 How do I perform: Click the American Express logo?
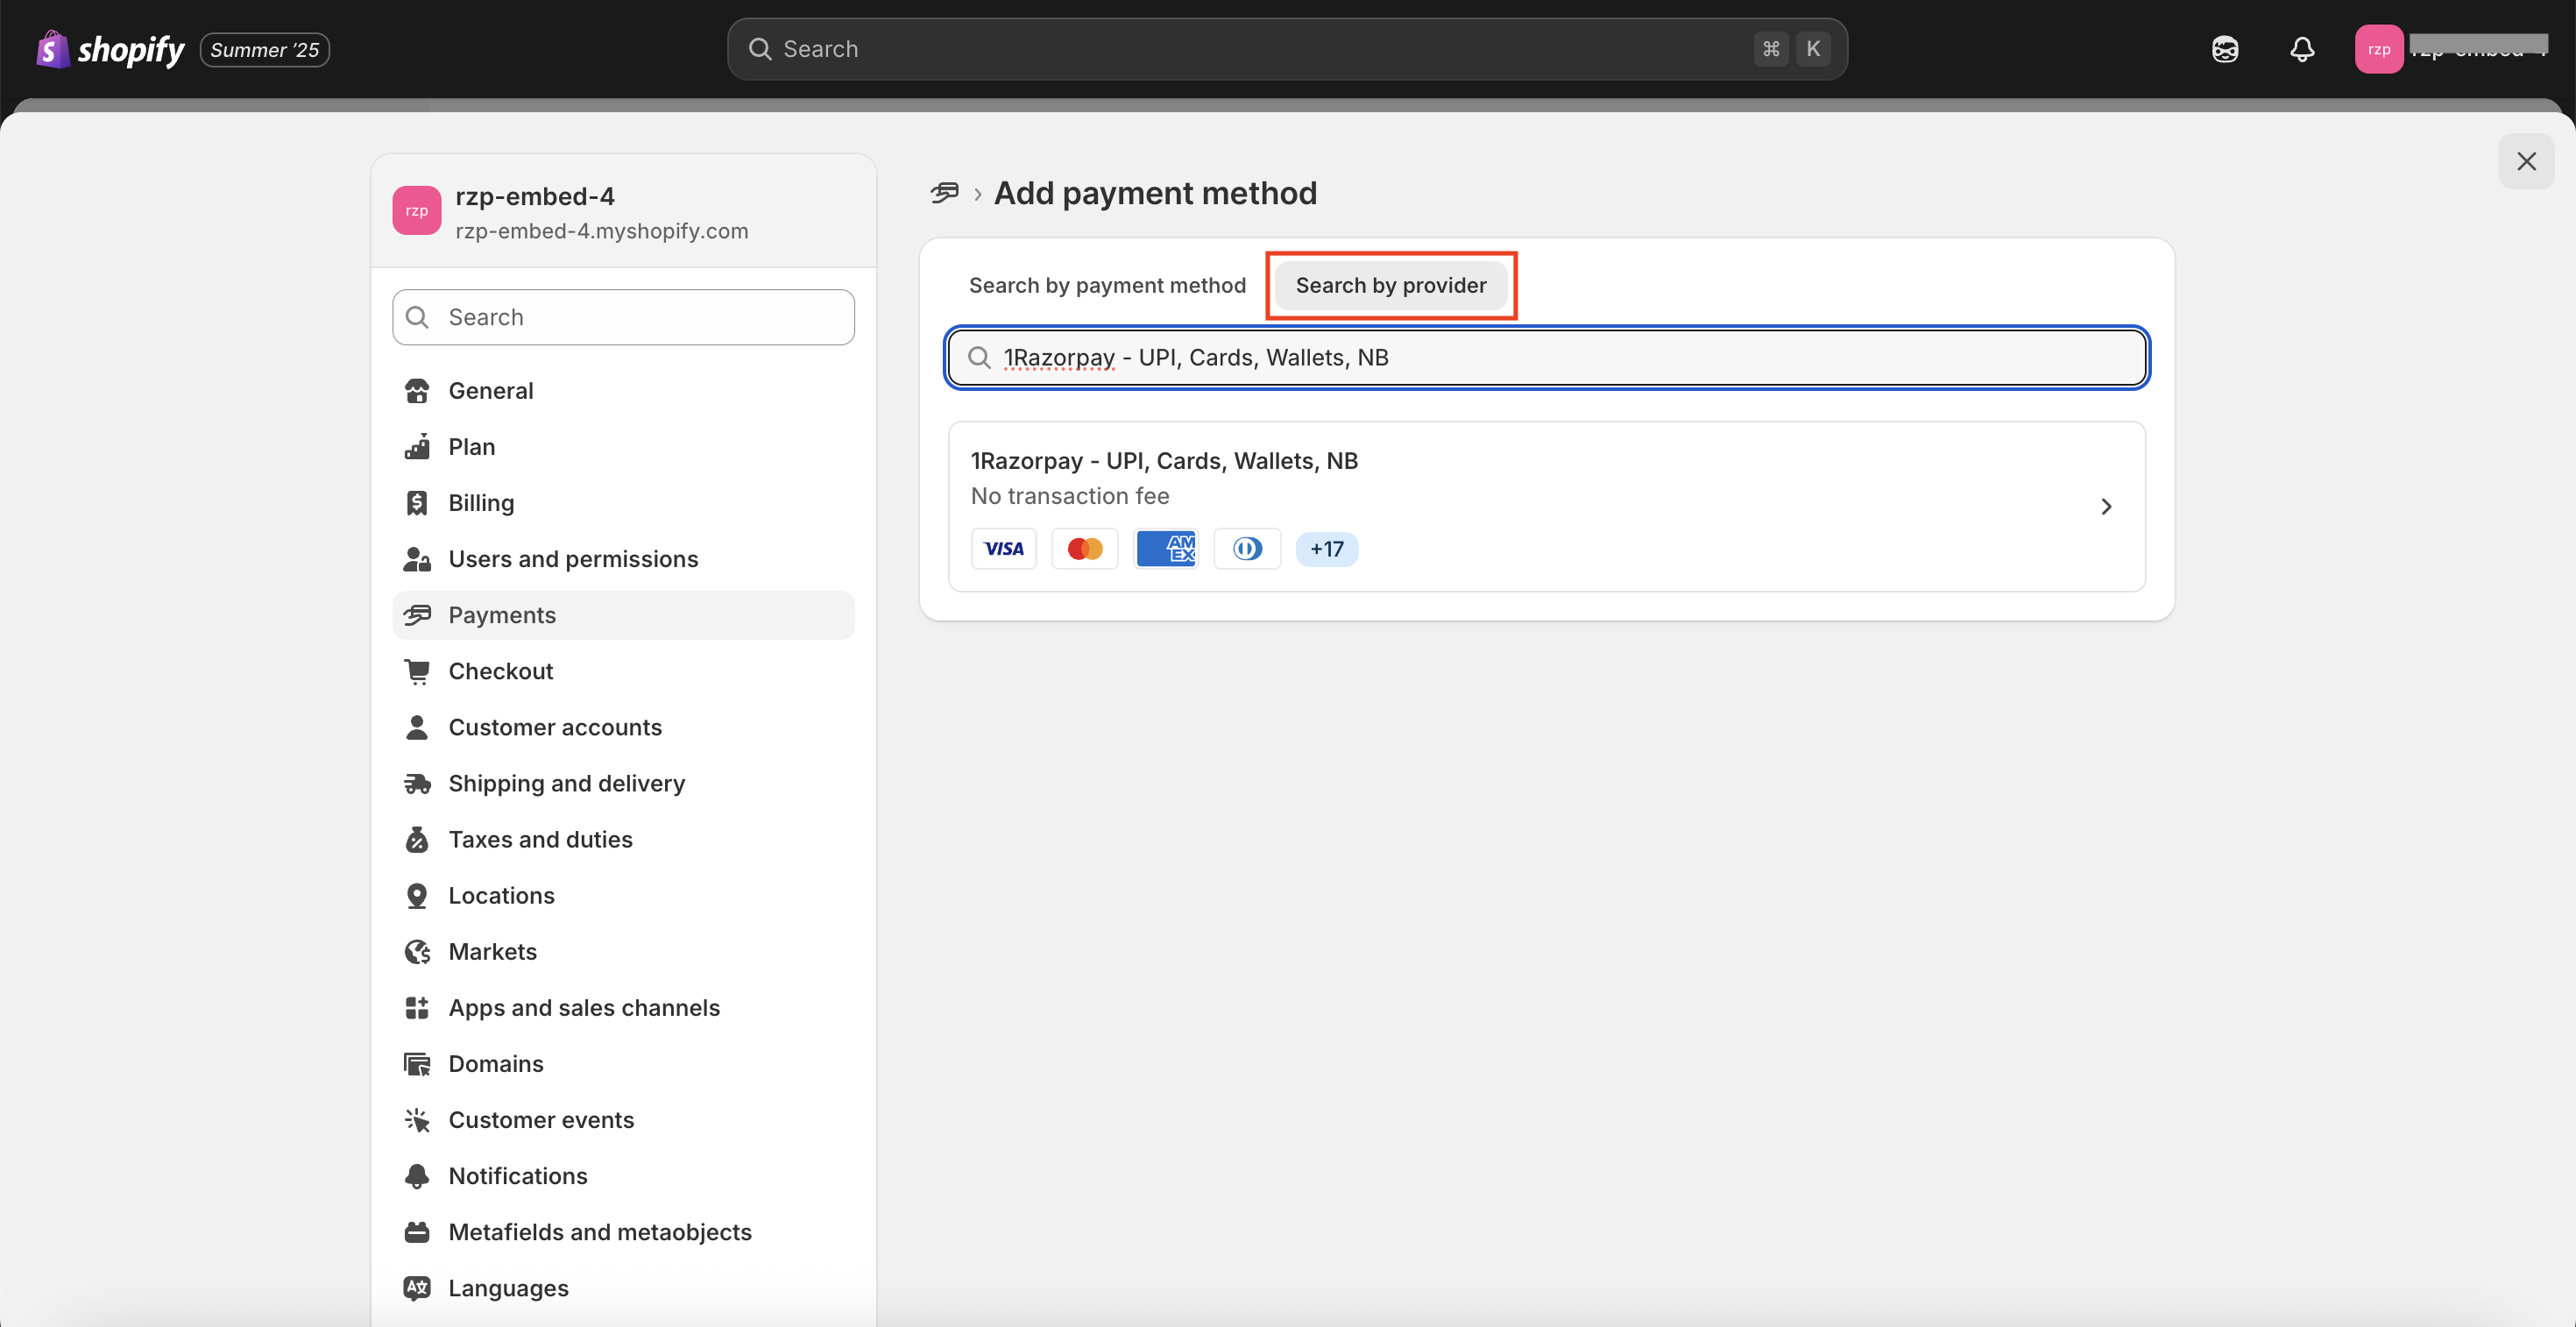pos(1166,549)
